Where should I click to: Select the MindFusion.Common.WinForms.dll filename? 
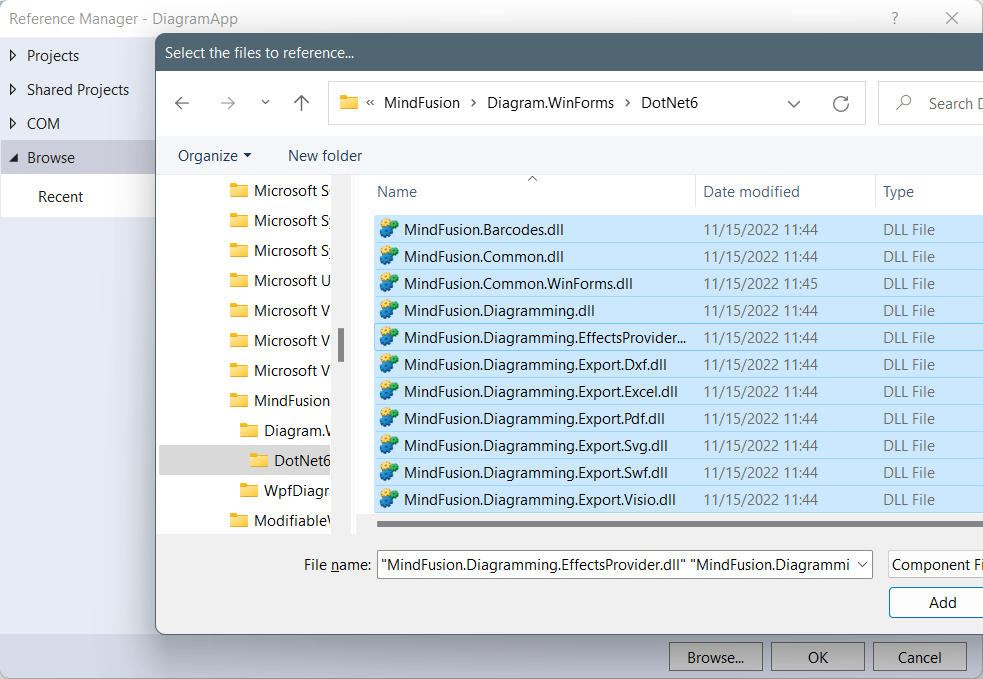[518, 284]
